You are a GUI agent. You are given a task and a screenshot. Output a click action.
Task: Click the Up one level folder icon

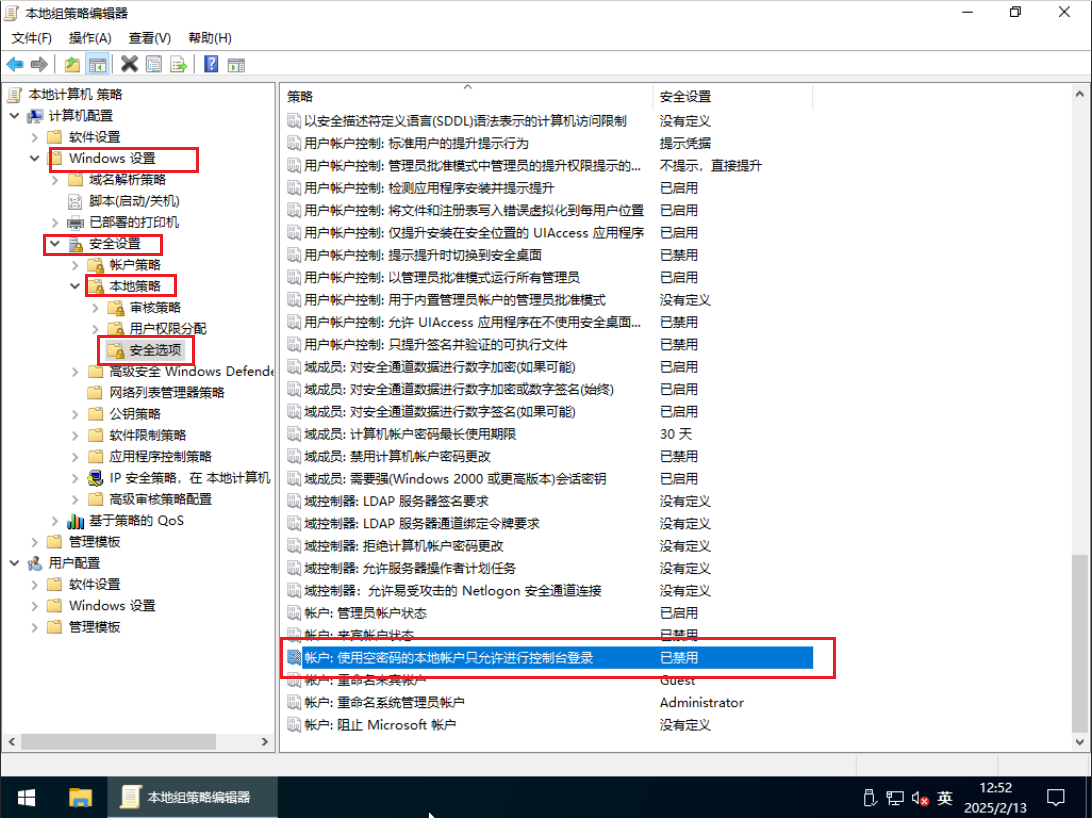72,65
